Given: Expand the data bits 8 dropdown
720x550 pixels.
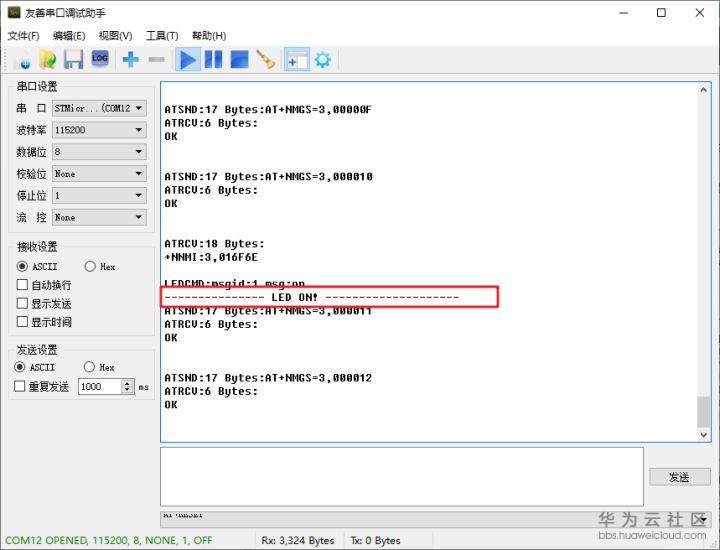Looking at the screenshot, I should tap(100, 152).
